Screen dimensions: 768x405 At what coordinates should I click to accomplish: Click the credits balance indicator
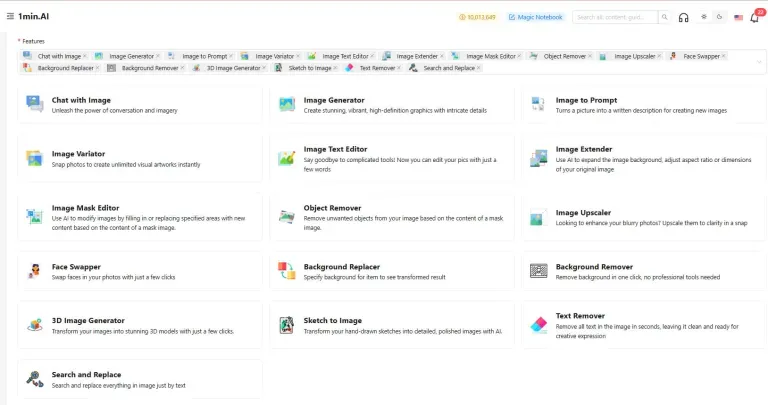pos(478,17)
